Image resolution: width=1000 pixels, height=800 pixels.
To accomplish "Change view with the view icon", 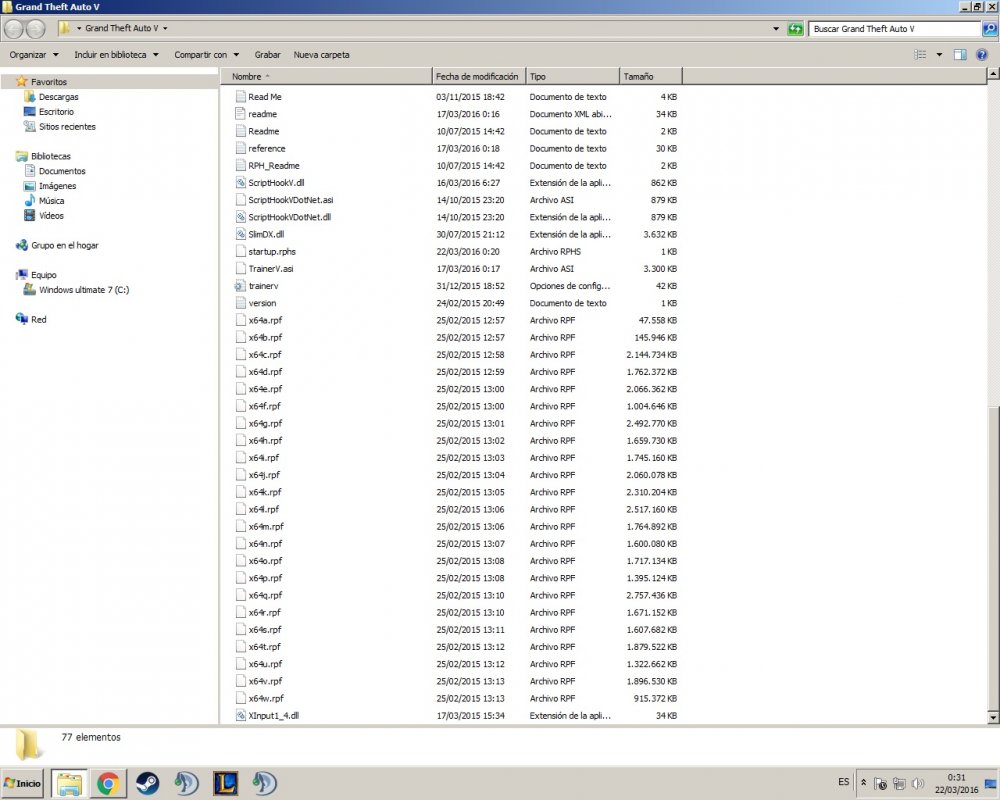I will (x=920, y=55).
